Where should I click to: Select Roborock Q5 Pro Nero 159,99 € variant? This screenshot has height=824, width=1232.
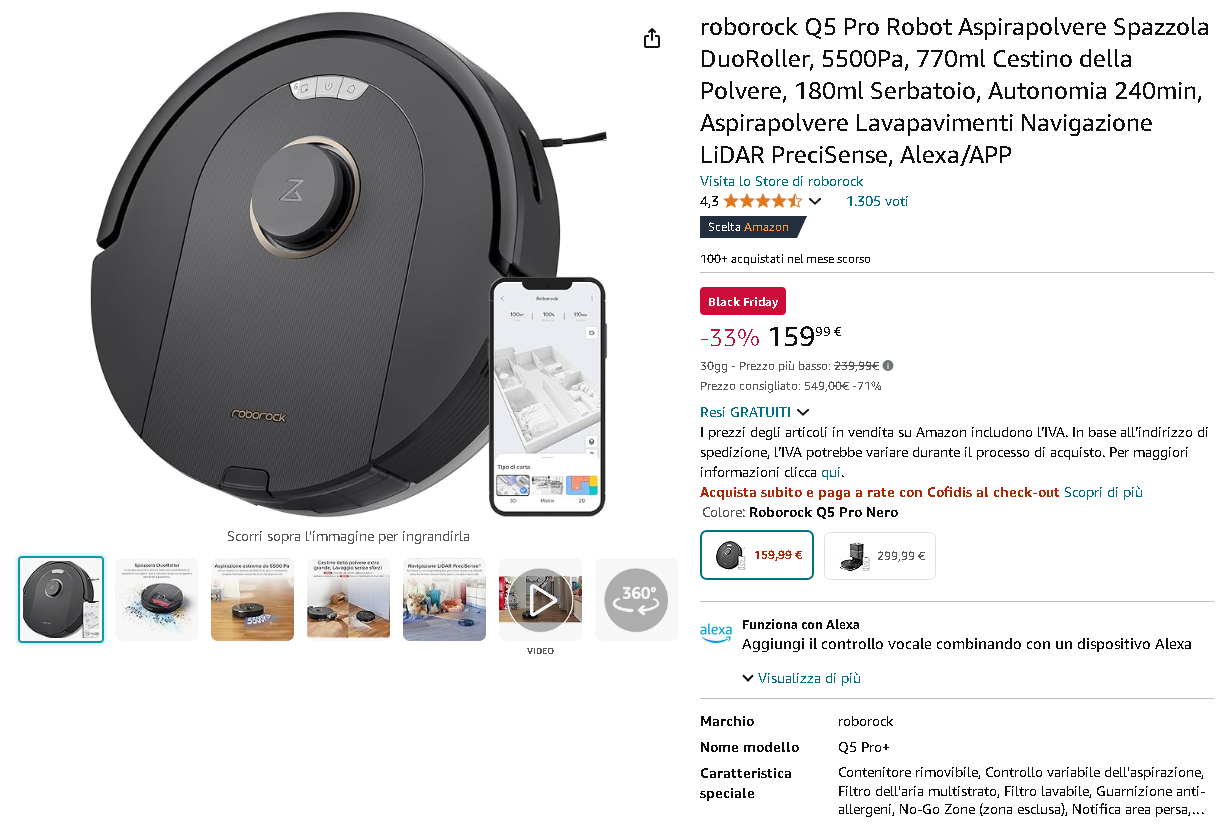(x=757, y=555)
